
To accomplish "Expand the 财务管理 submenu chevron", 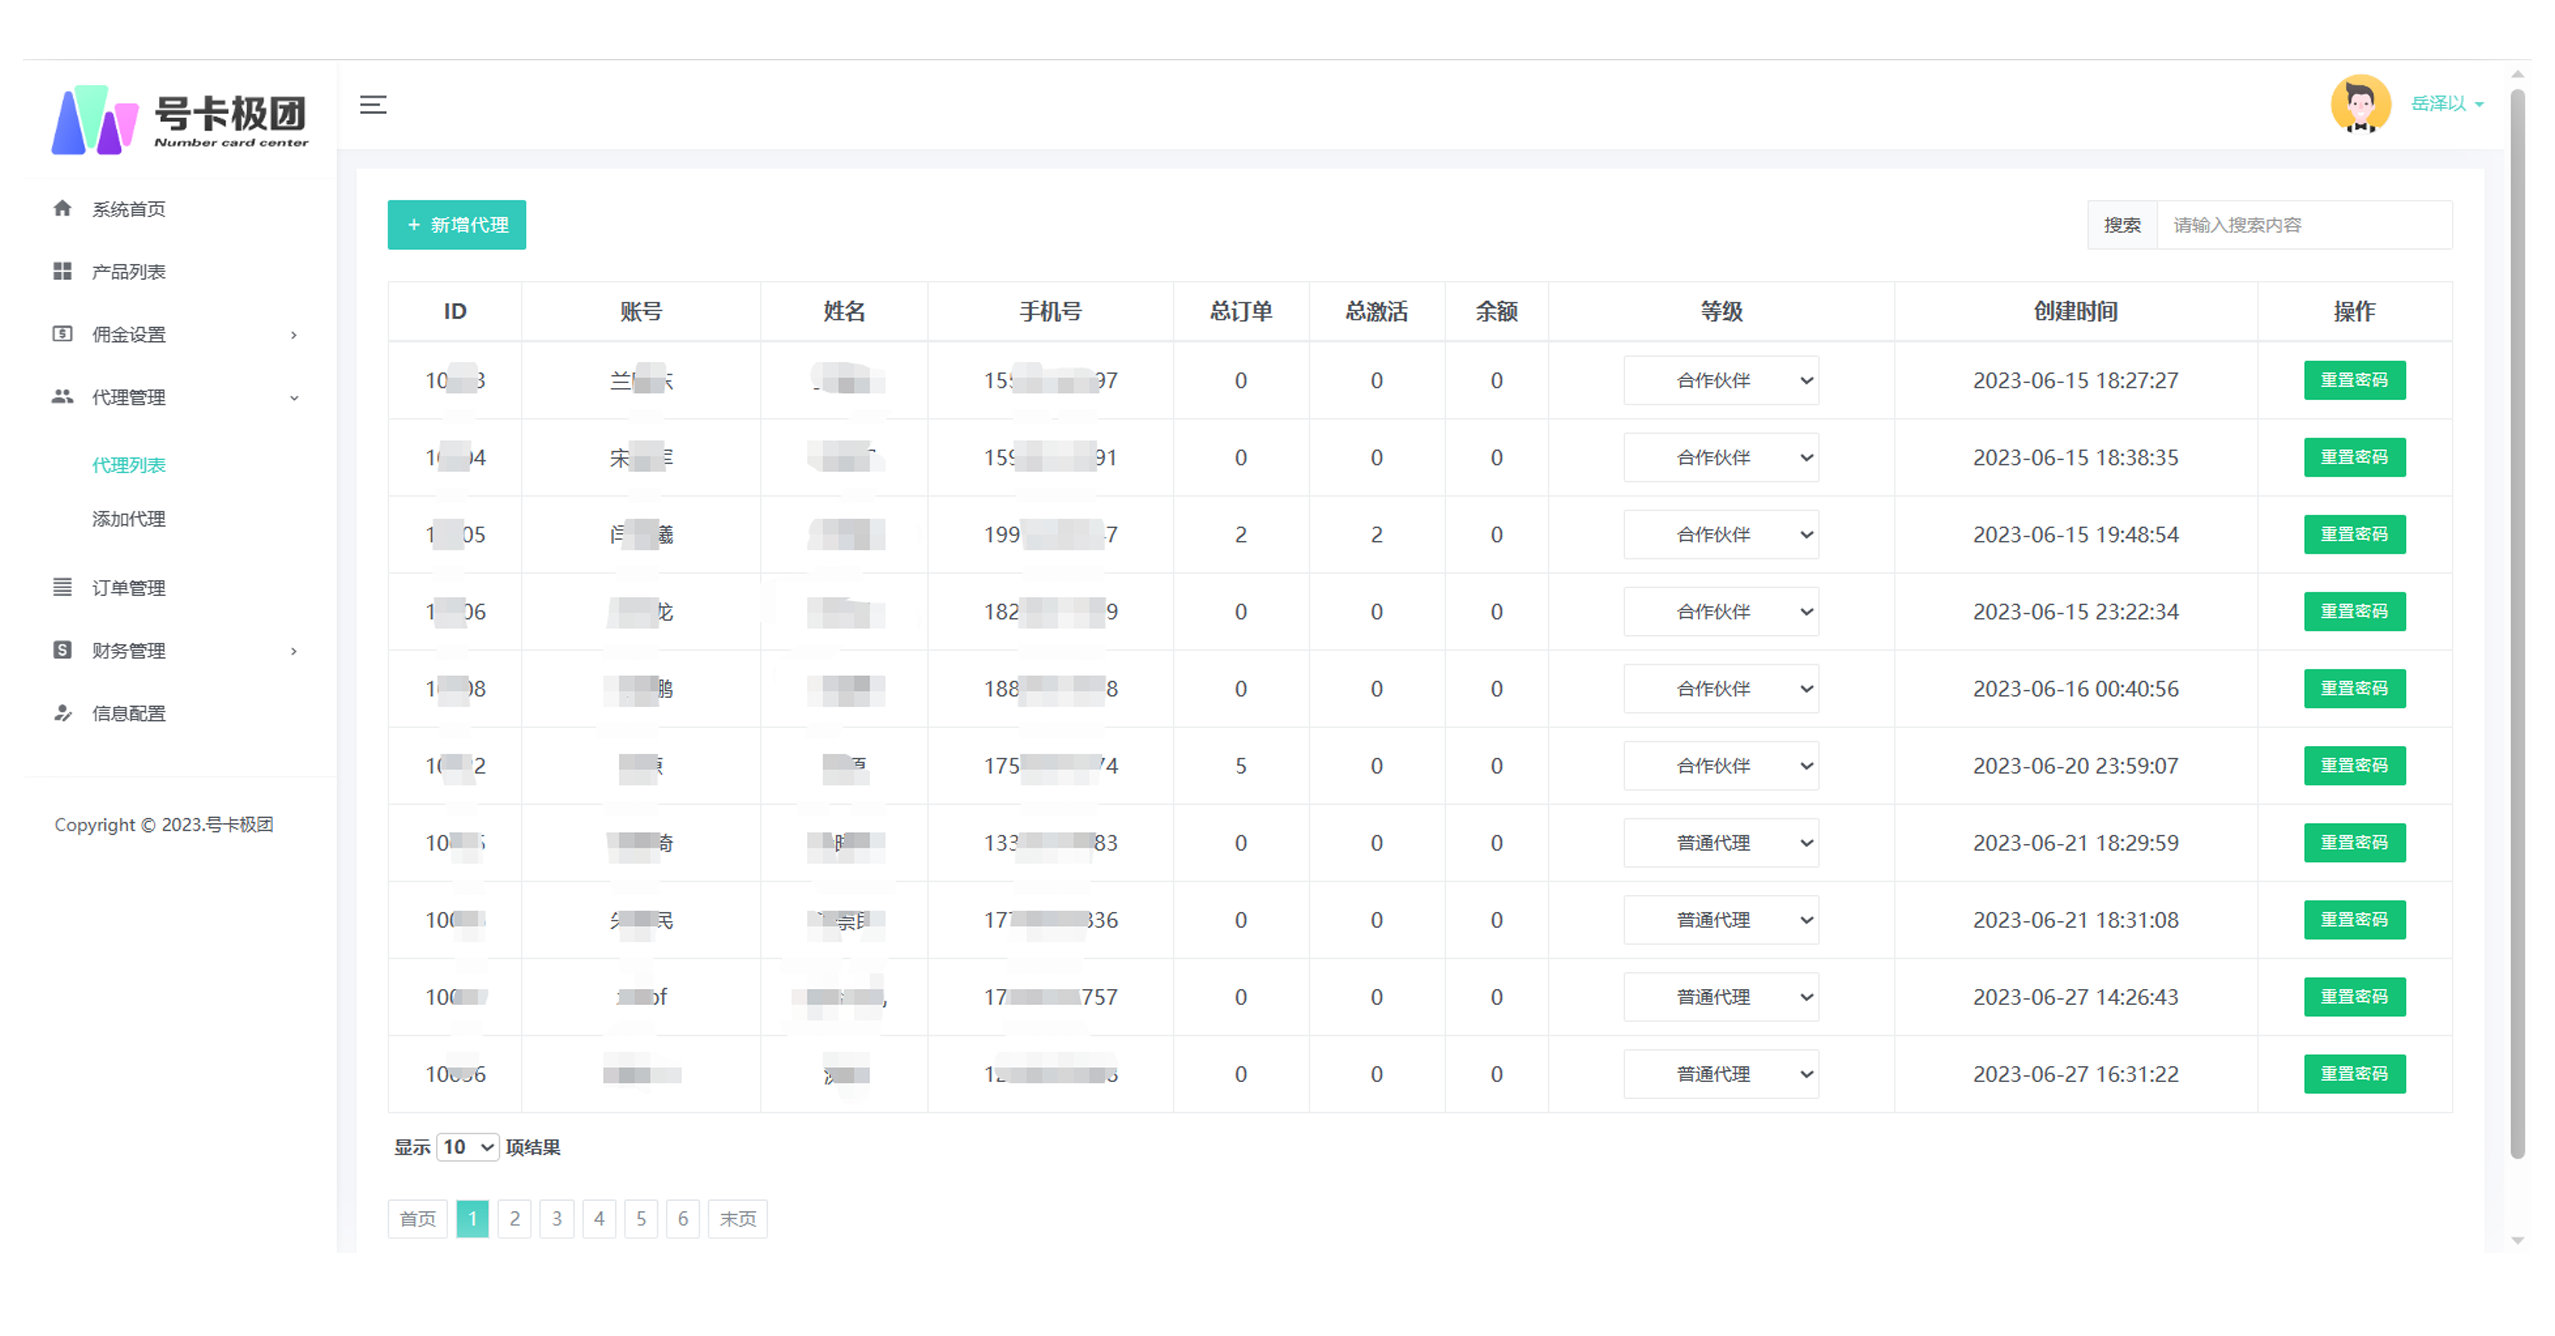I will click(294, 651).
